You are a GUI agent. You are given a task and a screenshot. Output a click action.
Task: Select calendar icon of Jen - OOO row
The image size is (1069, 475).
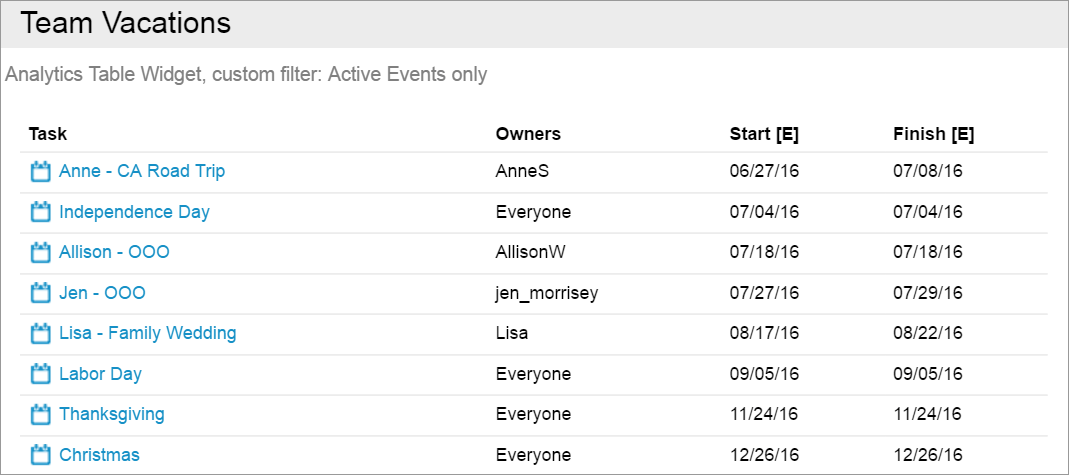[x=41, y=293]
